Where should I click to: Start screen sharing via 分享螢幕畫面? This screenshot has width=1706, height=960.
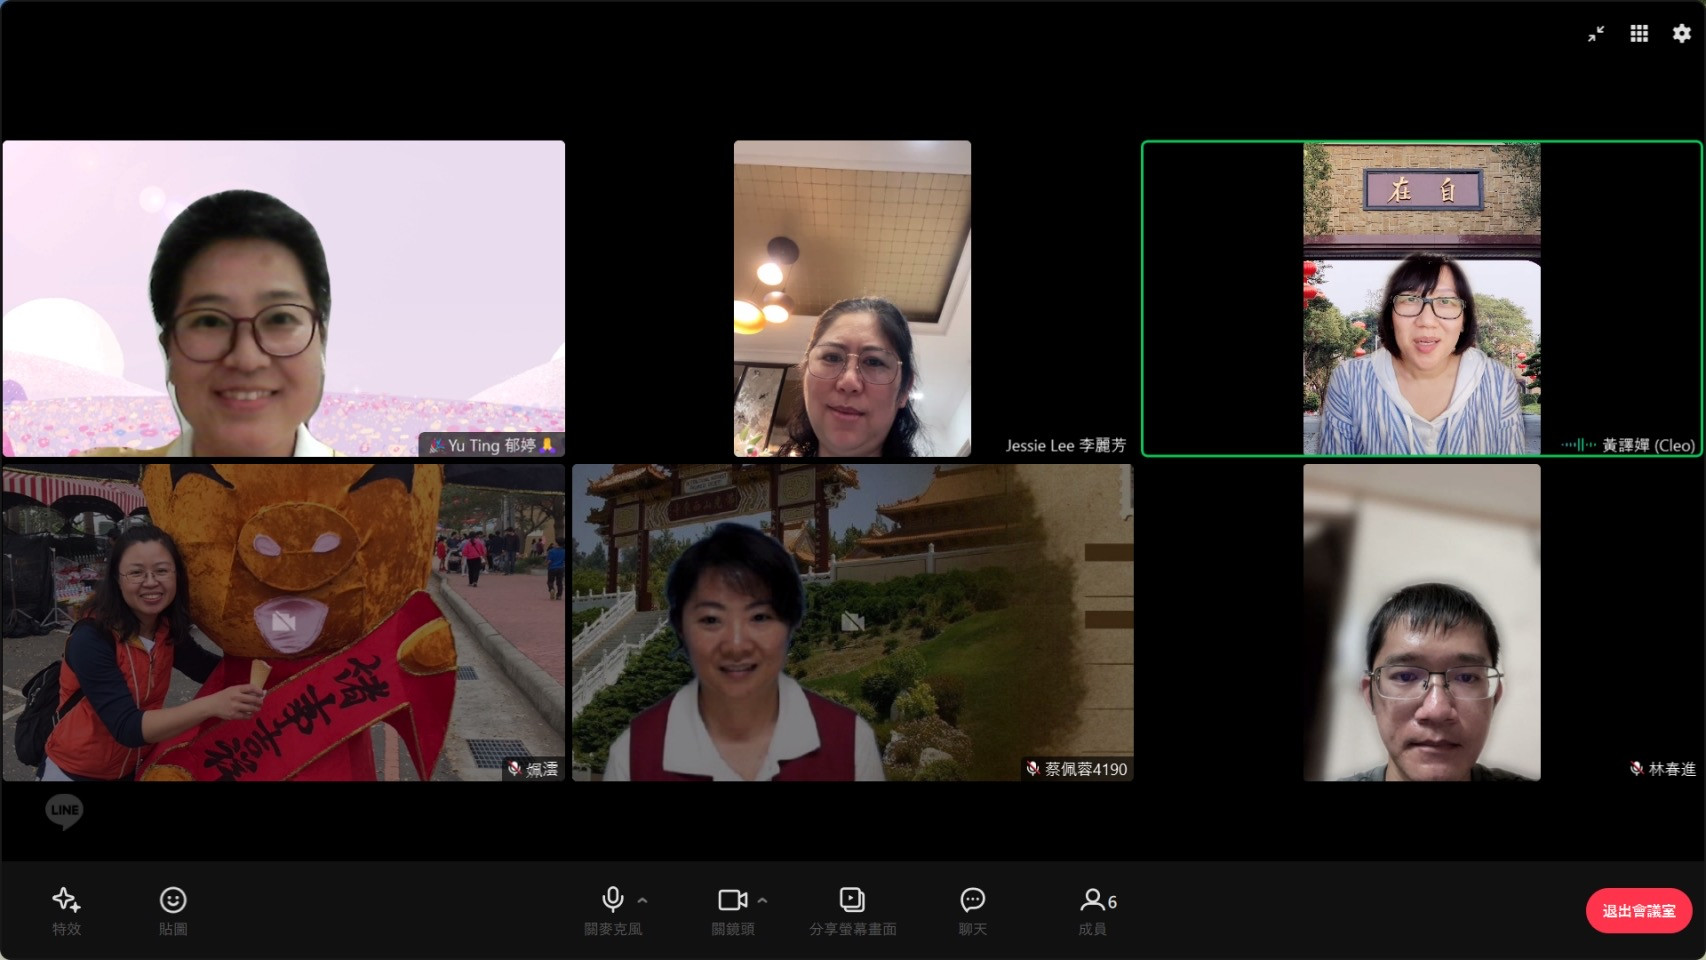click(x=852, y=910)
